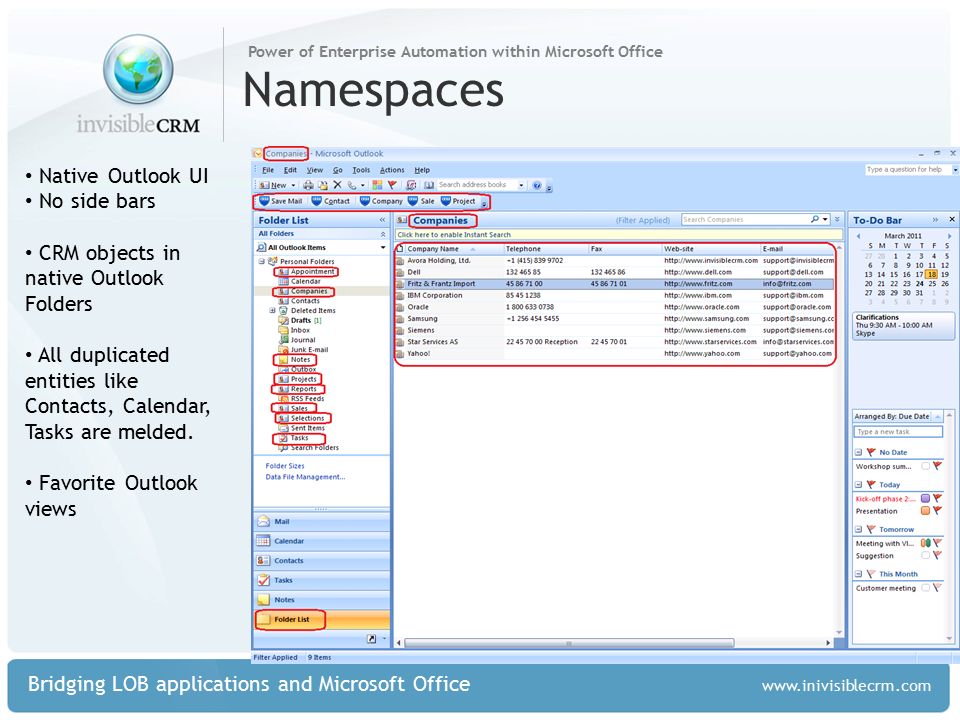Open the View menu
960x720 pixels.
(315, 170)
